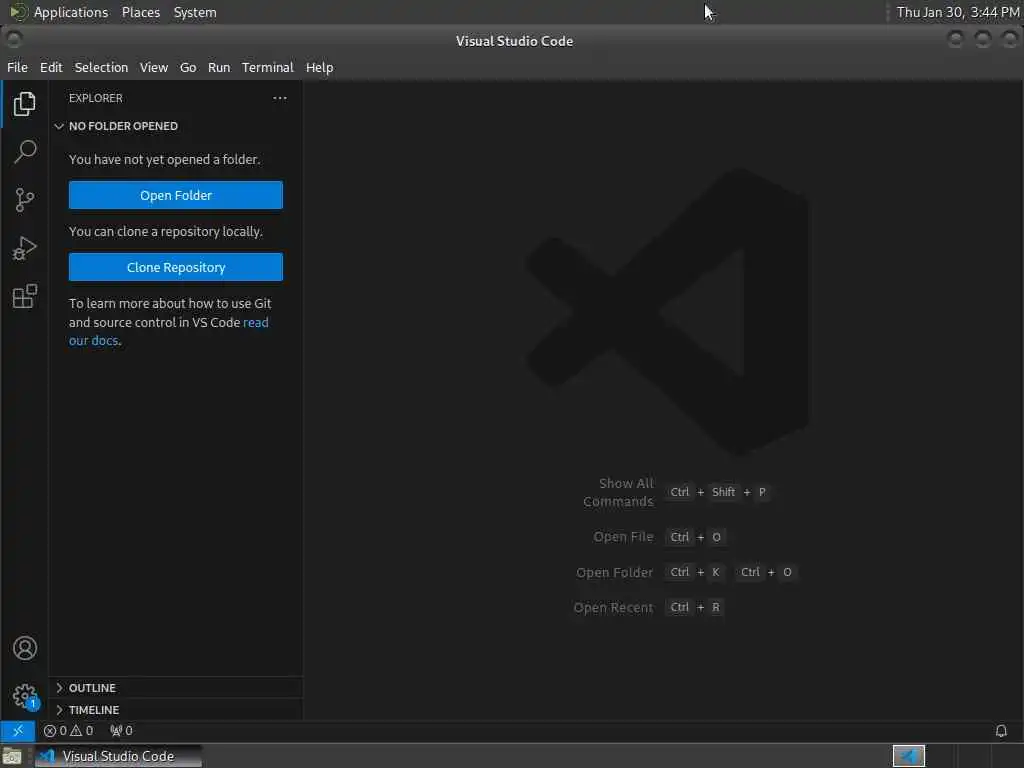Screen dimensions: 1024x768
Task: Open the Run and Debug view
Action: pos(24,248)
